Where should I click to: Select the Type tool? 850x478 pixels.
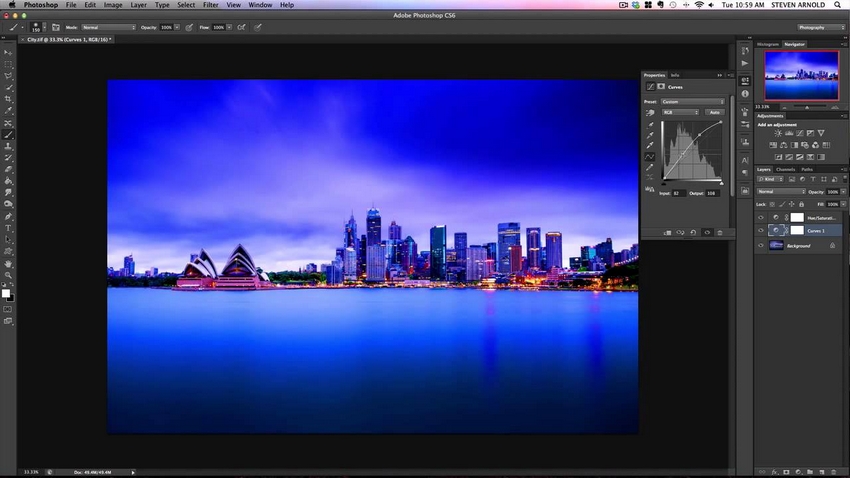tap(8, 228)
